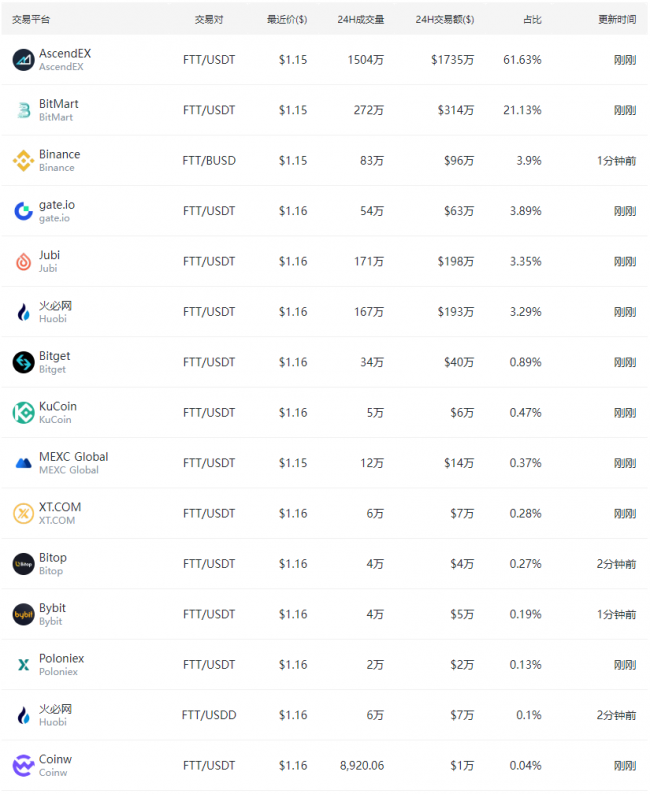Image resolution: width=650 pixels, height=794 pixels.
Task: Click the Bybit black logo icon
Action: coord(23,614)
